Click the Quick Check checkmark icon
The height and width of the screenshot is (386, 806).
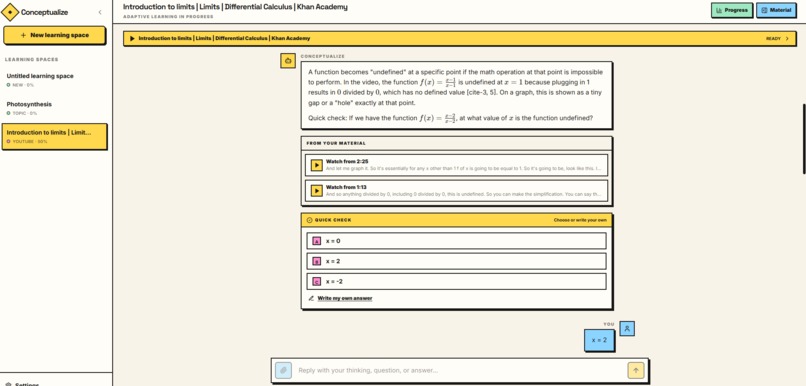(x=309, y=220)
